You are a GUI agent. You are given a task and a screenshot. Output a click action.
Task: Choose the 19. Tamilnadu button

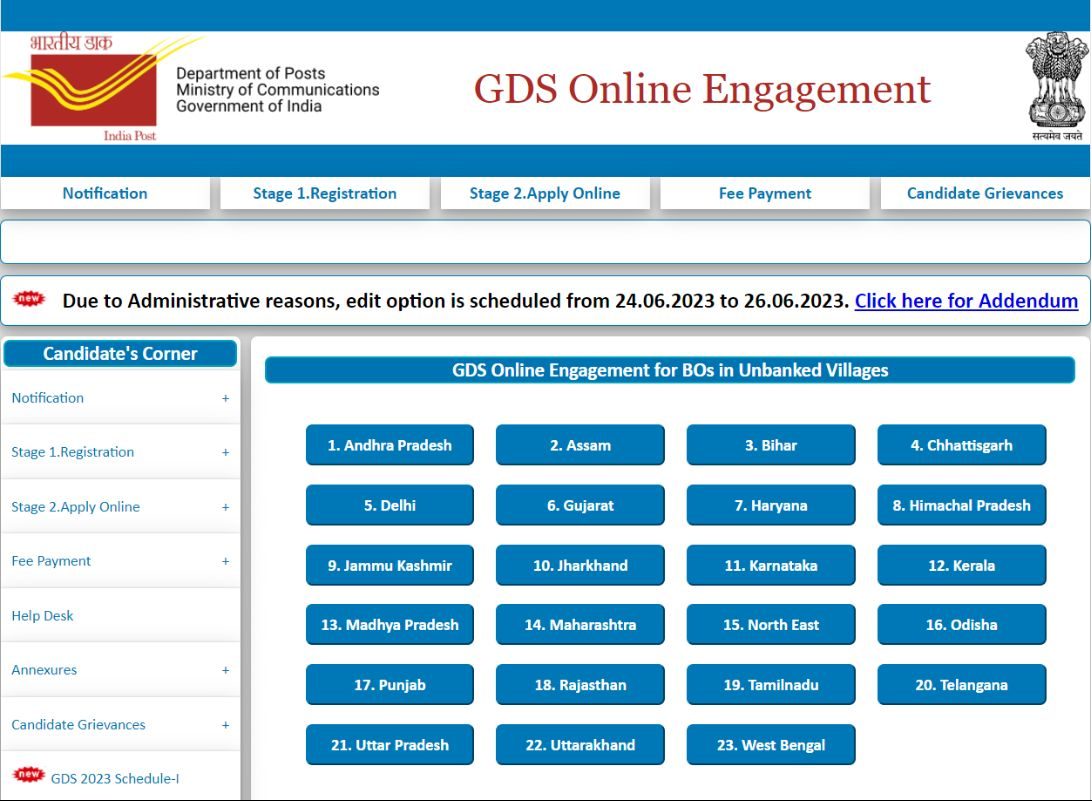point(771,685)
